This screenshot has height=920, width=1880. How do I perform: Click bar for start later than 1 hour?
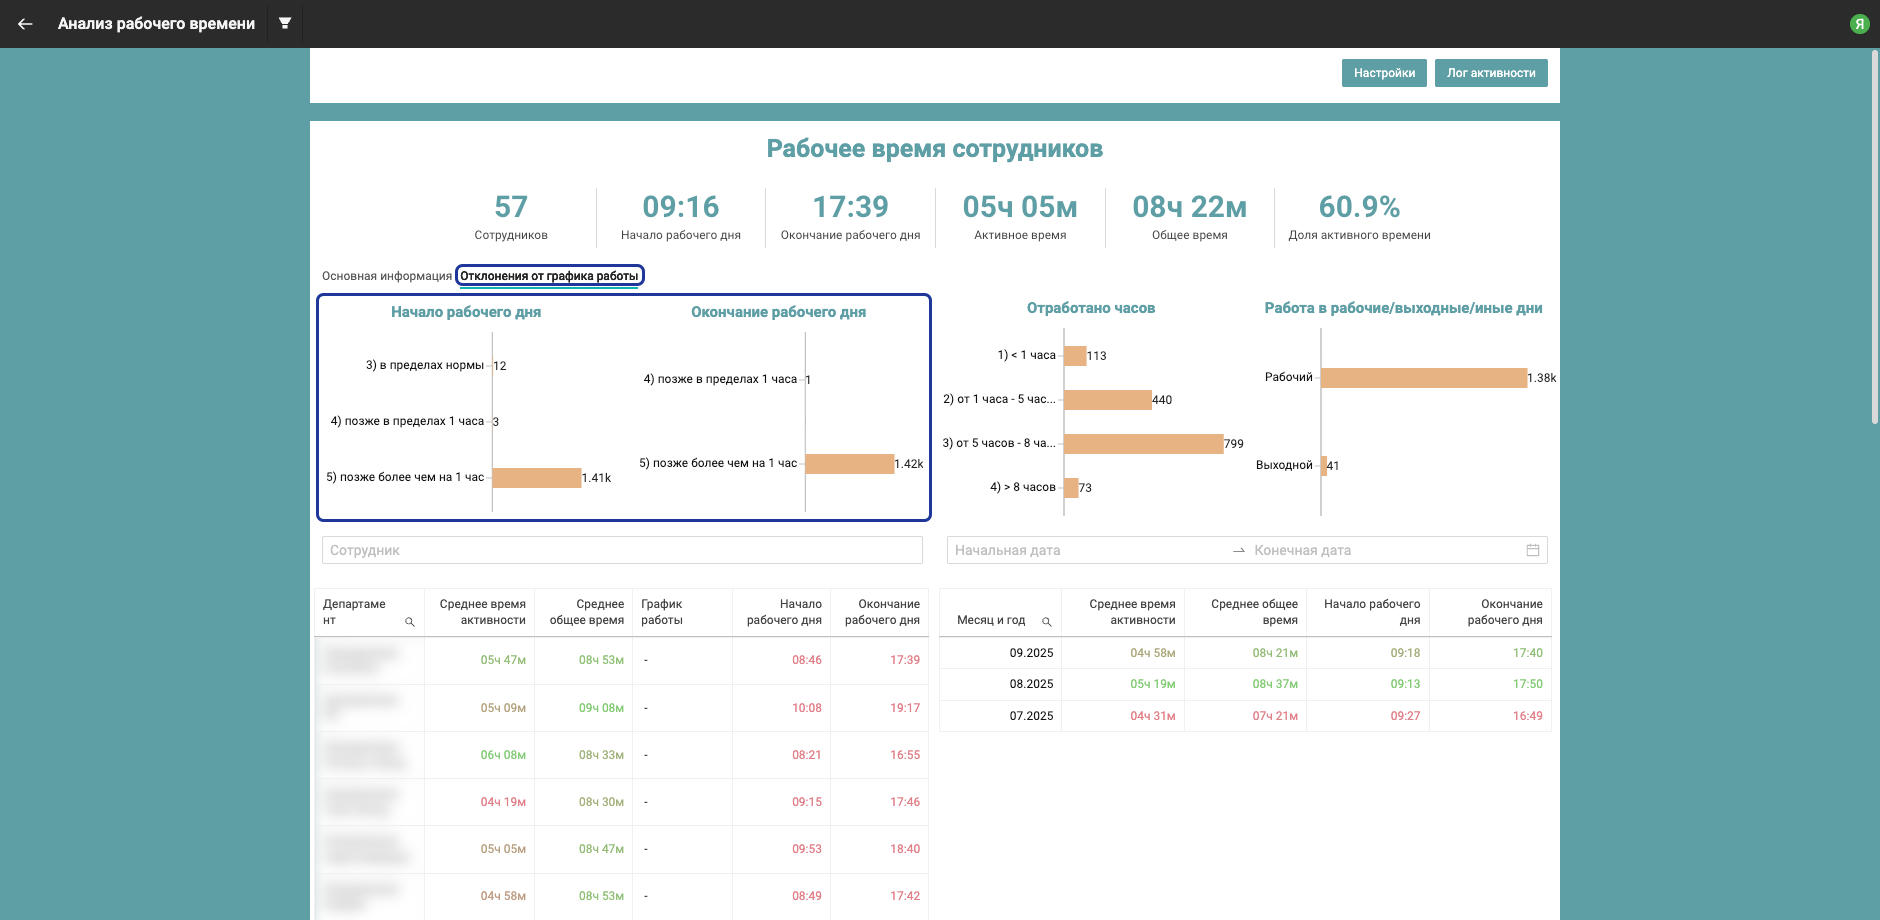(x=536, y=478)
